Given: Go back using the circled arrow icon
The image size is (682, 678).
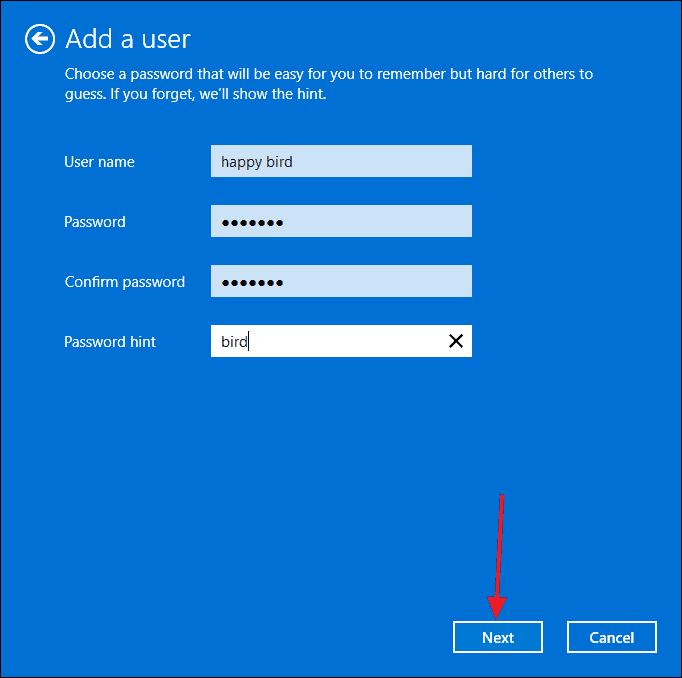Looking at the screenshot, I should click(40, 39).
